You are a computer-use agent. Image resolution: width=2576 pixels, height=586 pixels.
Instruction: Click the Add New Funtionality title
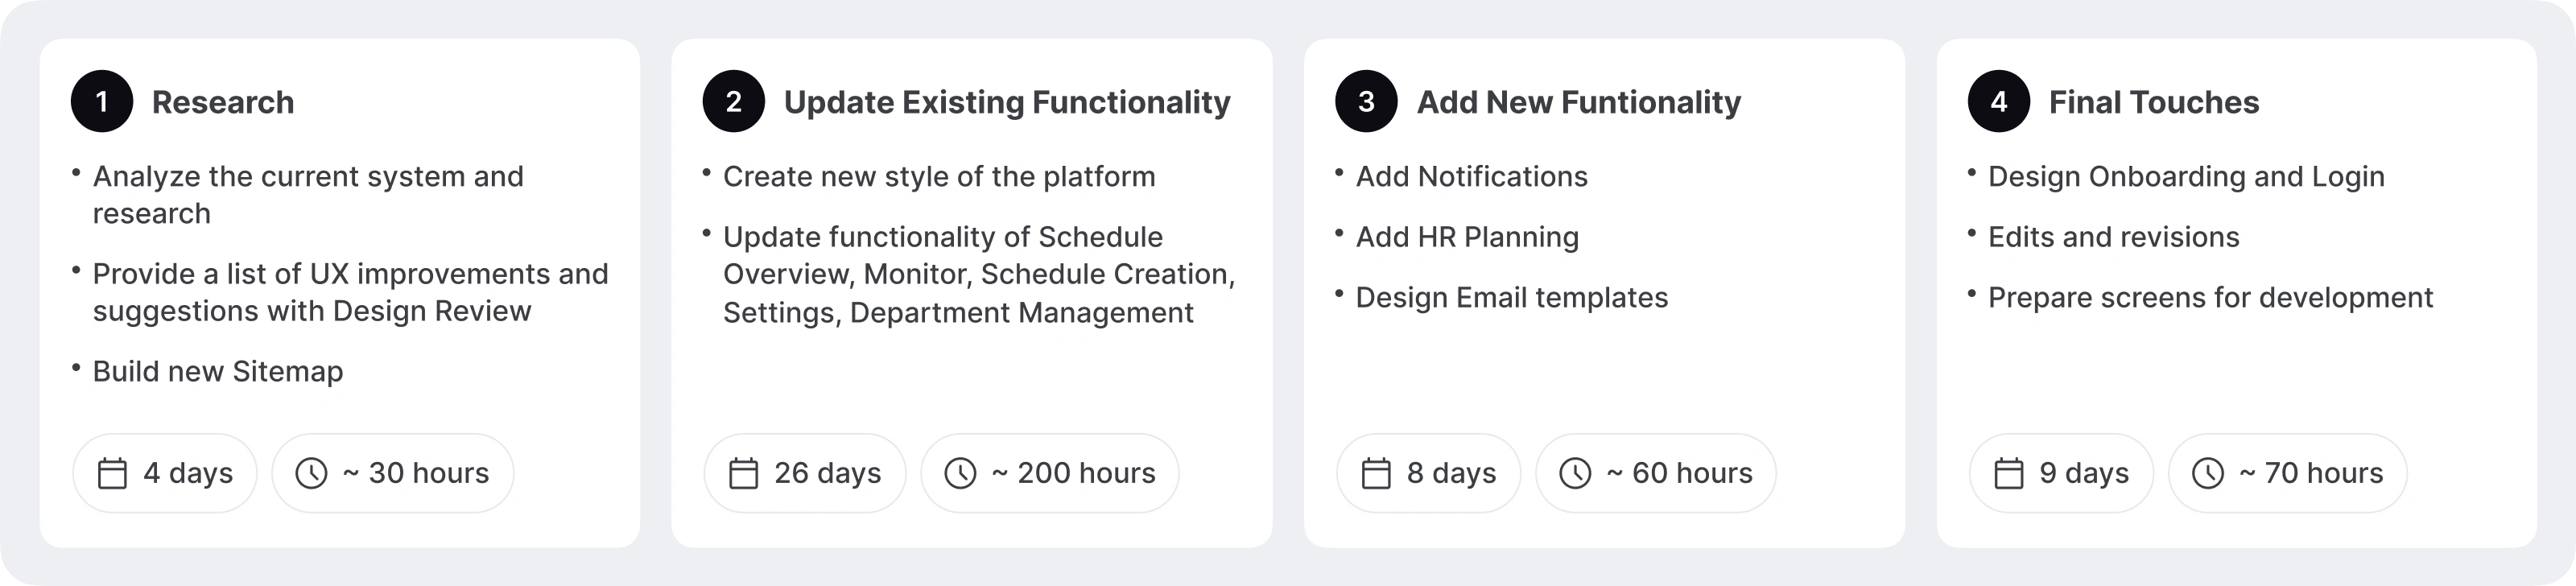pyautogui.click(x=1579, y=102)
